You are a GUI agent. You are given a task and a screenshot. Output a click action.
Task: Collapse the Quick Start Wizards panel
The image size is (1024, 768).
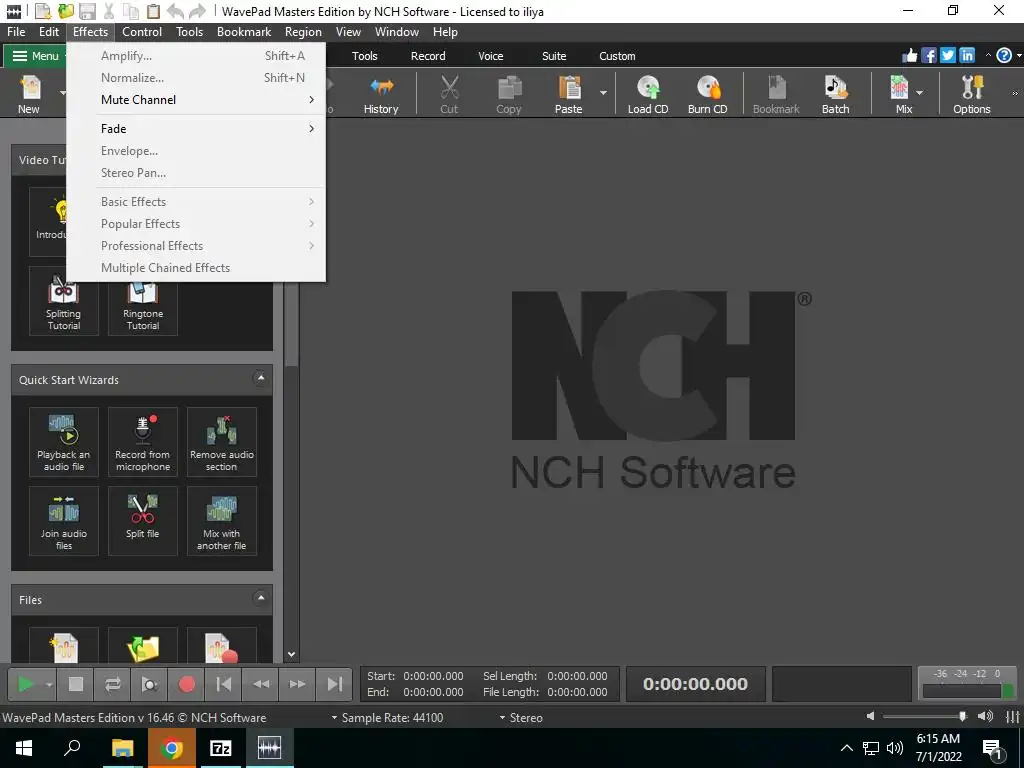(261, 378)
